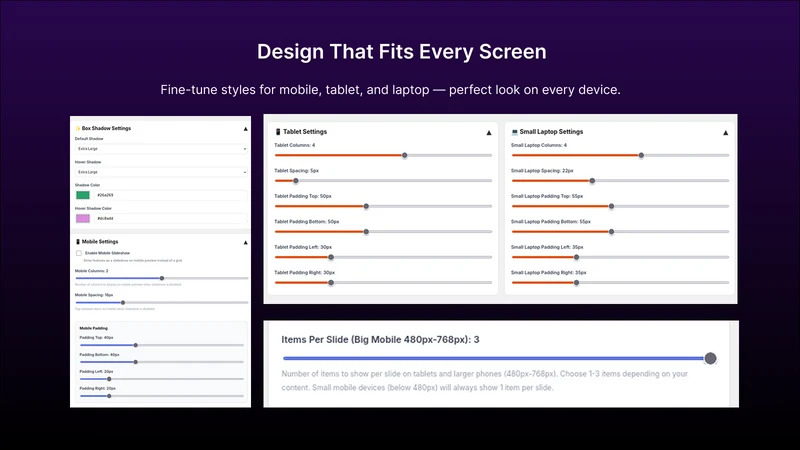Click the tablet icon beside Tablet Settings
This screenshot has height=450, width=800.
click(x=278, y=132)
